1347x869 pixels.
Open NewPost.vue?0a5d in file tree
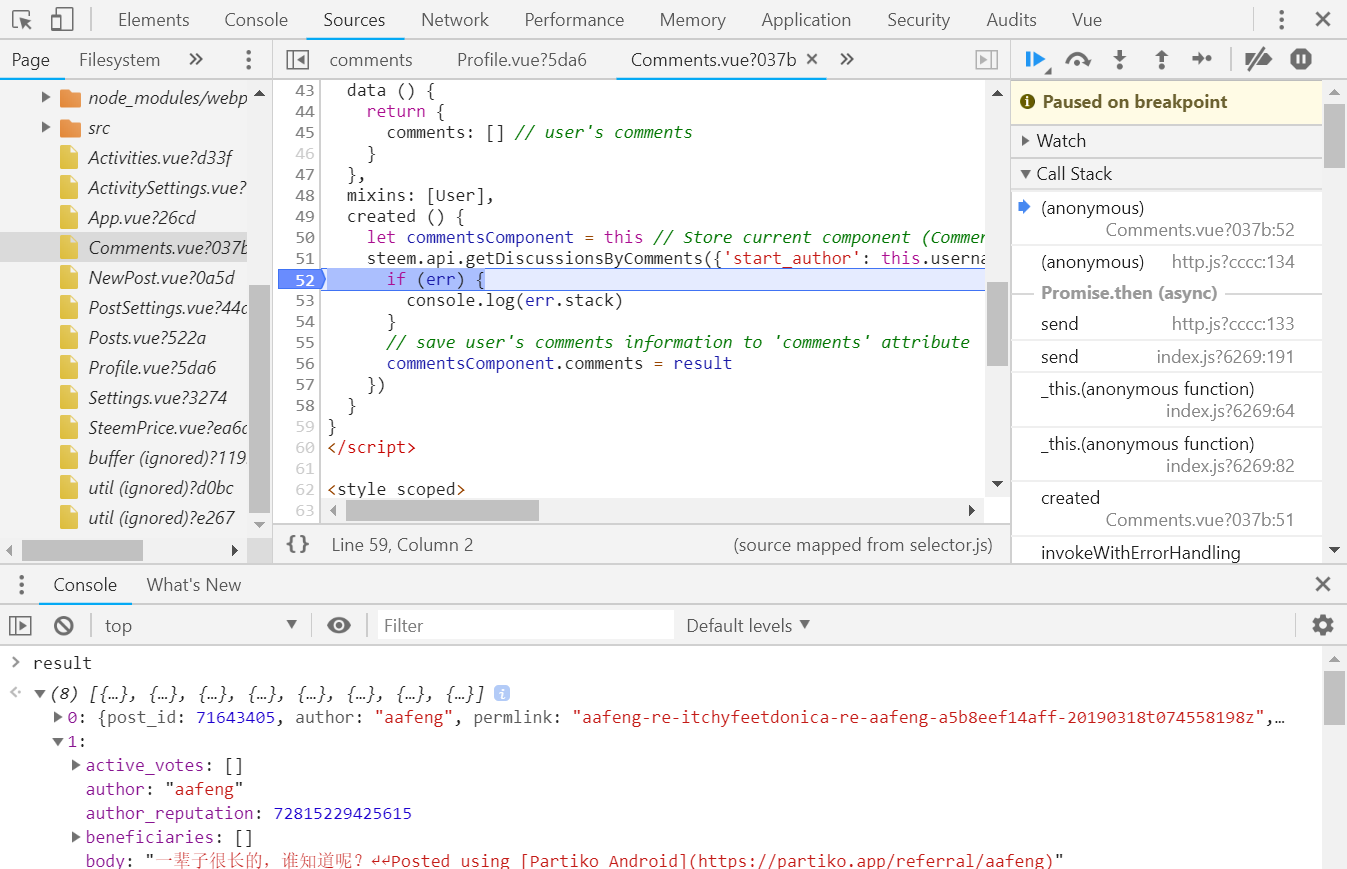[x=162, y=278]
